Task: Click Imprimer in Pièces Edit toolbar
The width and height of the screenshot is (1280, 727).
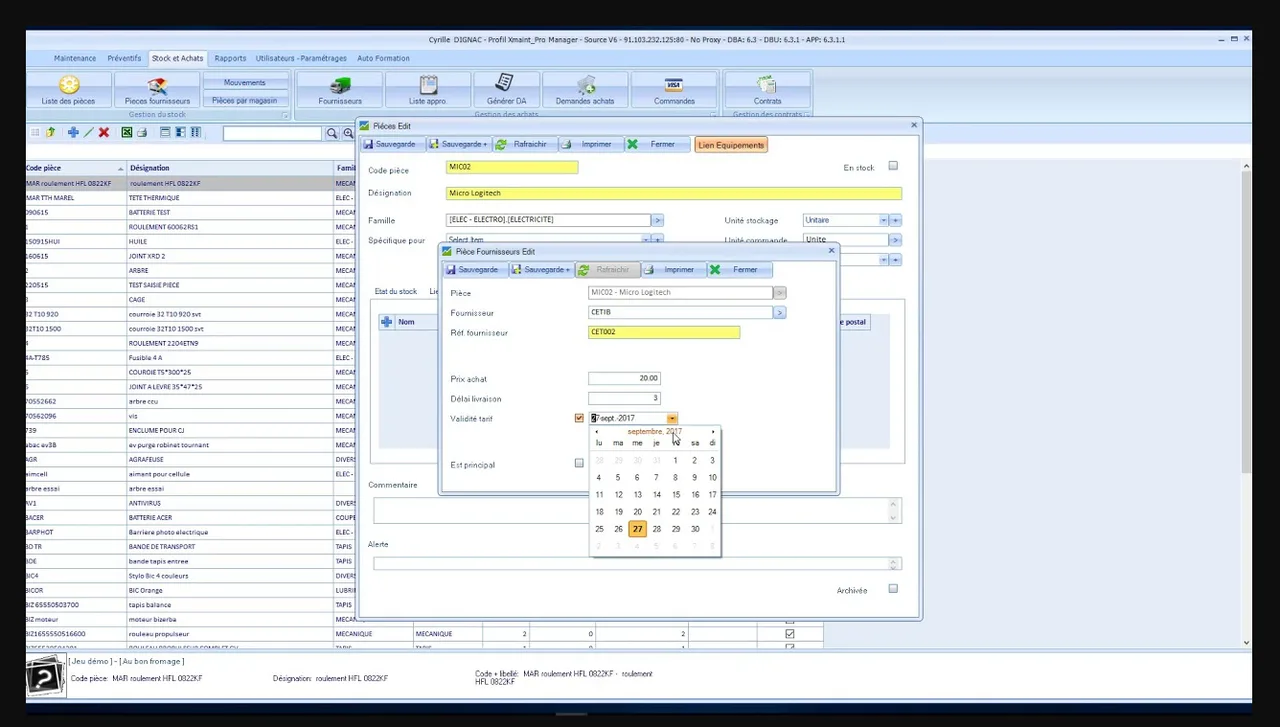Action: [590, 145]
